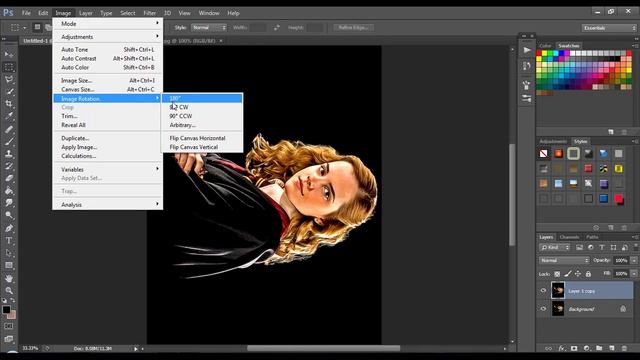The width and height of the screenshot is (640, 360).
Task: Select the Crop tool
Action: [x=9, y=104]
